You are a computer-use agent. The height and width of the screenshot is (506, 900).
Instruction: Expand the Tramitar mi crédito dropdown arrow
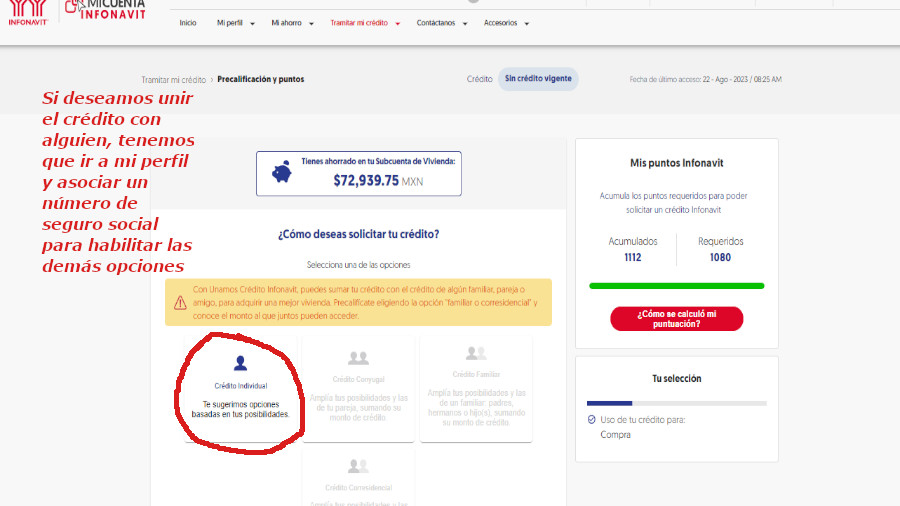[x=397, y=24]
